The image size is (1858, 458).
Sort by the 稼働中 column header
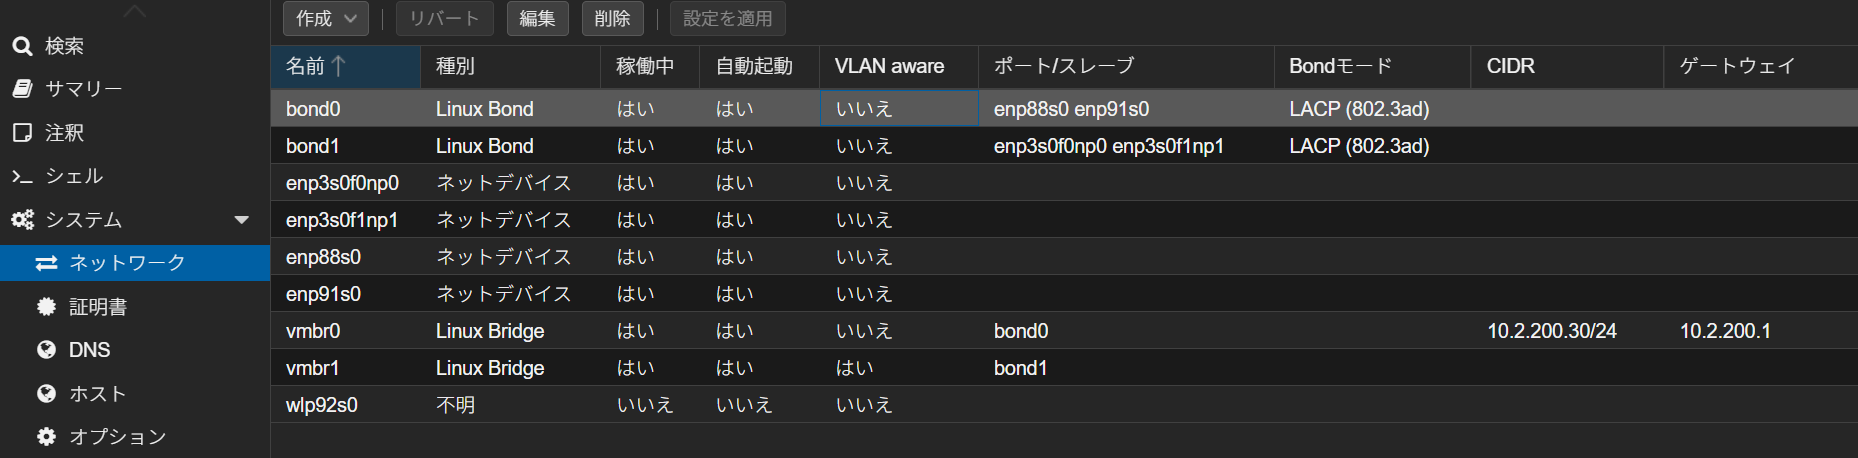(650, 66)
